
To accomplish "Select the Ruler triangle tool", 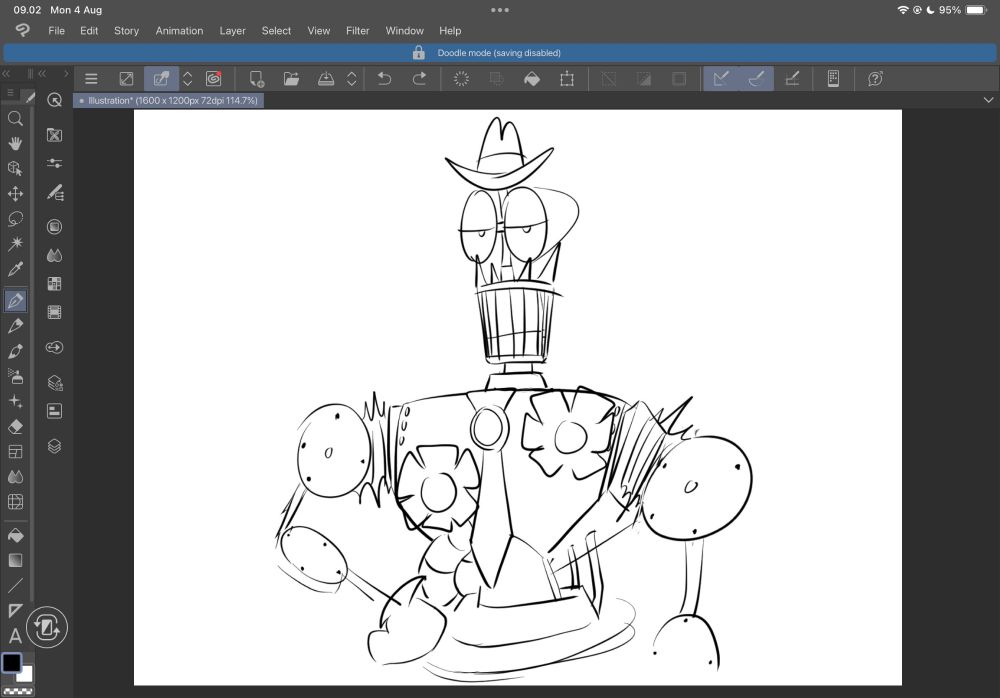I will point(15,611).
